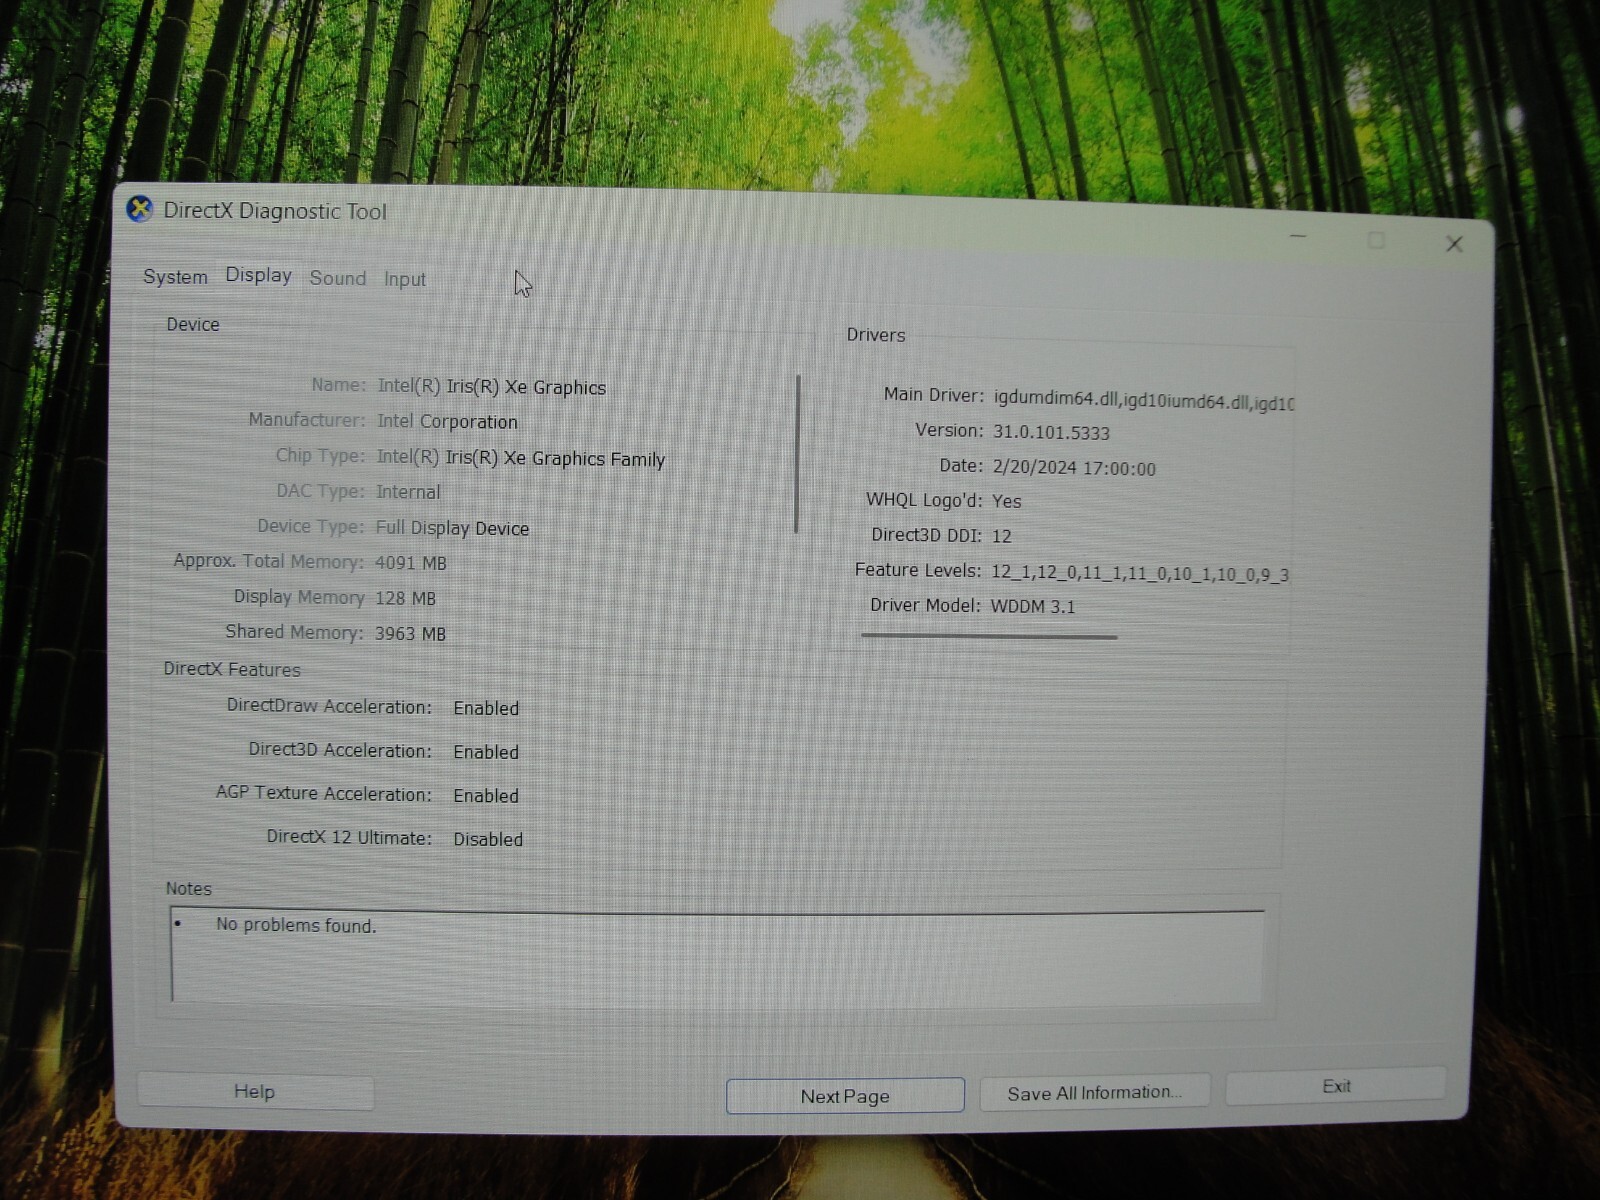Image resolution: width=1600 pixels, height=1200 pixels.
Task: Click the Drivers panel horizontal scrollbar
Action: (989, 636)
